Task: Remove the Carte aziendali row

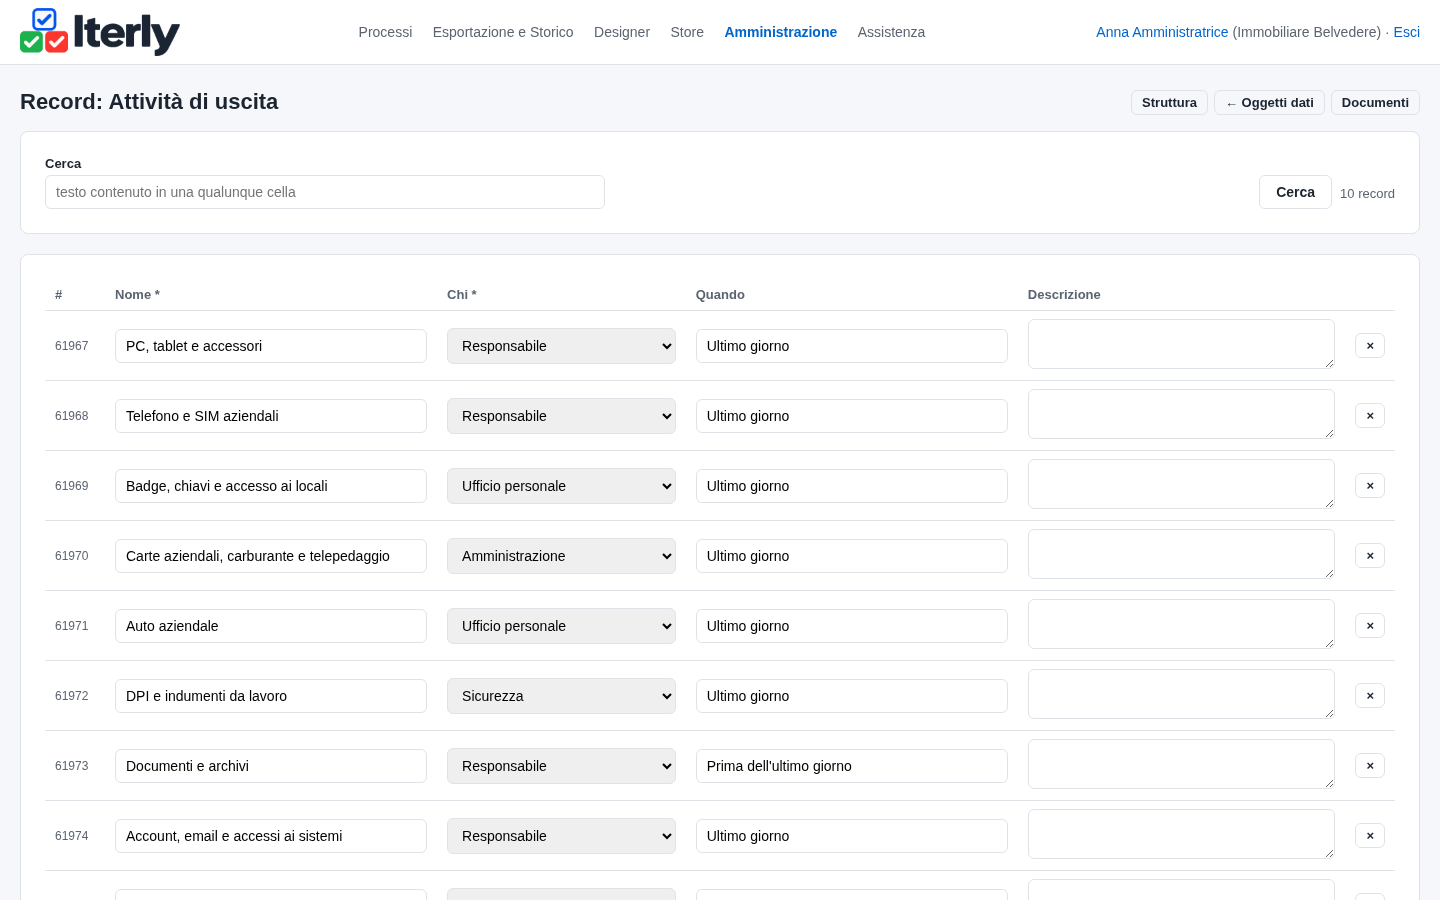Action: pyautogui.click(x=1370, y=555)
